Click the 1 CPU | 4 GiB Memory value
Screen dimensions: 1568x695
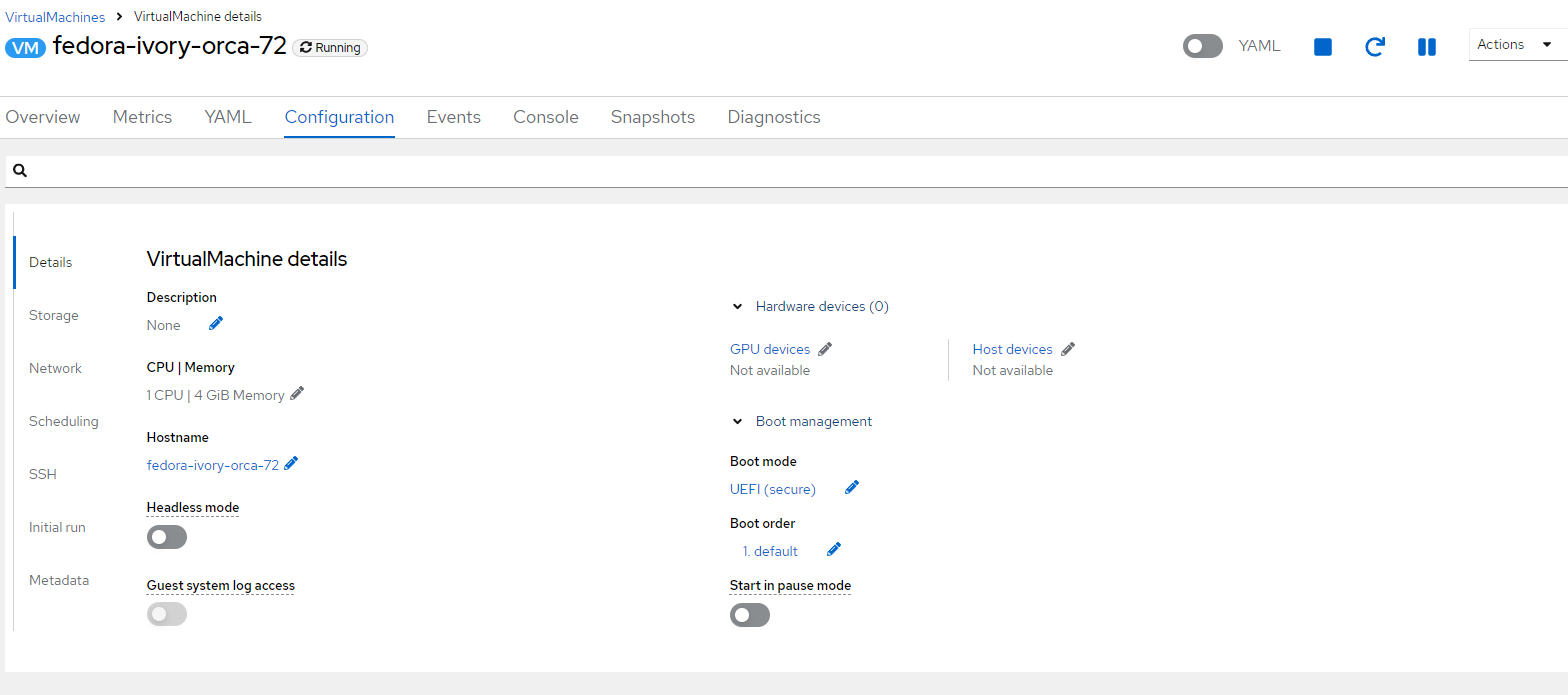click(x=215, y=395)
